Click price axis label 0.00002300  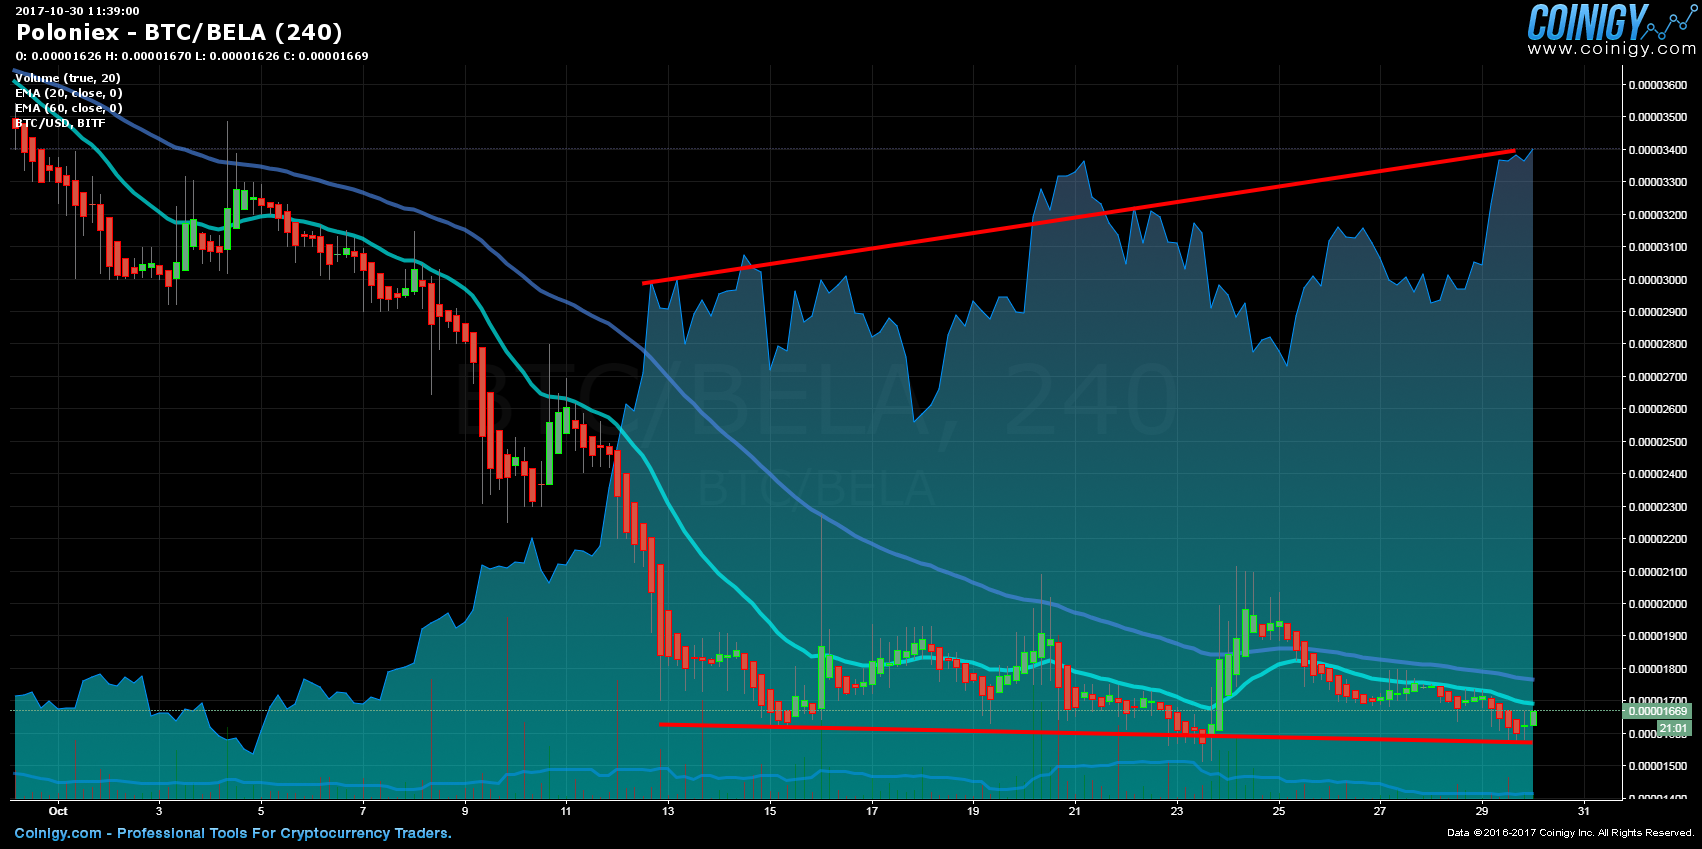pyautogui.click(x=1658, y=507)
